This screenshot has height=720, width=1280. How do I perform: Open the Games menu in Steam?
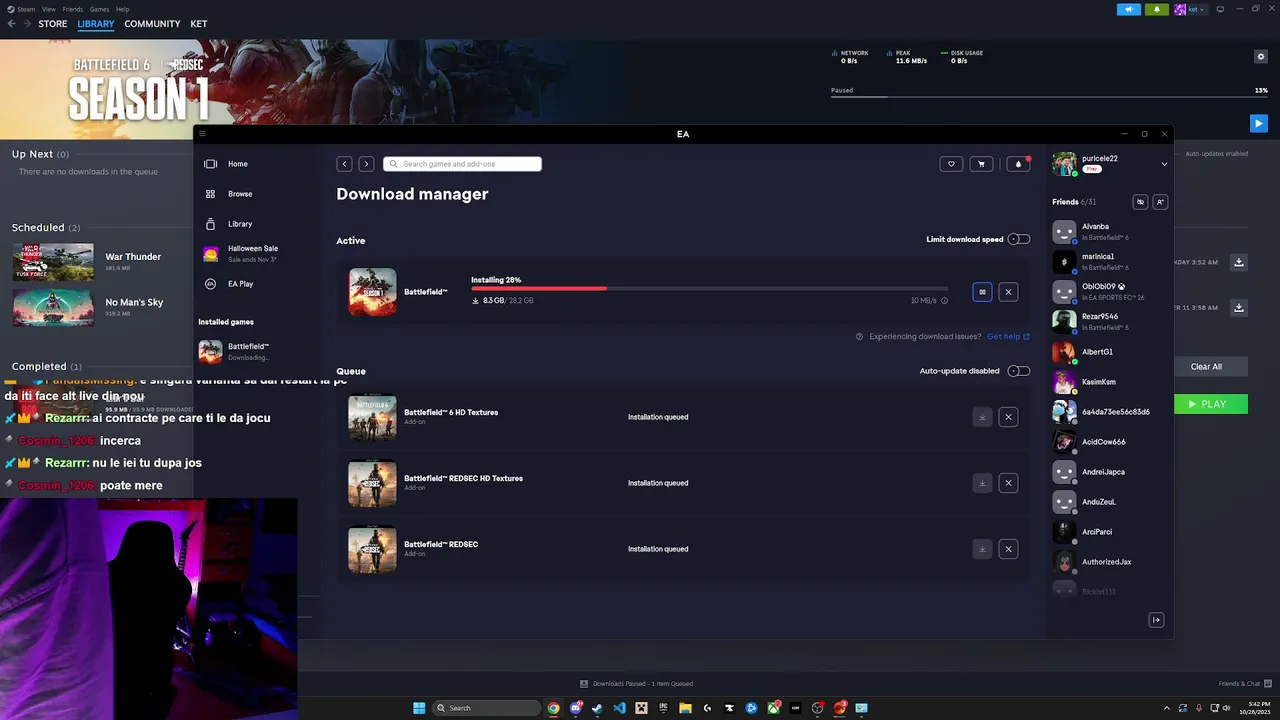coord(99,9)
